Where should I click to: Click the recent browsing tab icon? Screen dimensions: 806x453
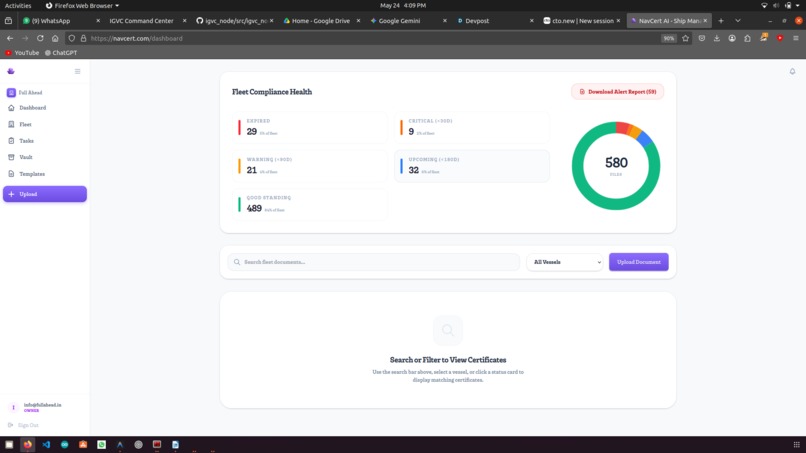click(8, 21)
